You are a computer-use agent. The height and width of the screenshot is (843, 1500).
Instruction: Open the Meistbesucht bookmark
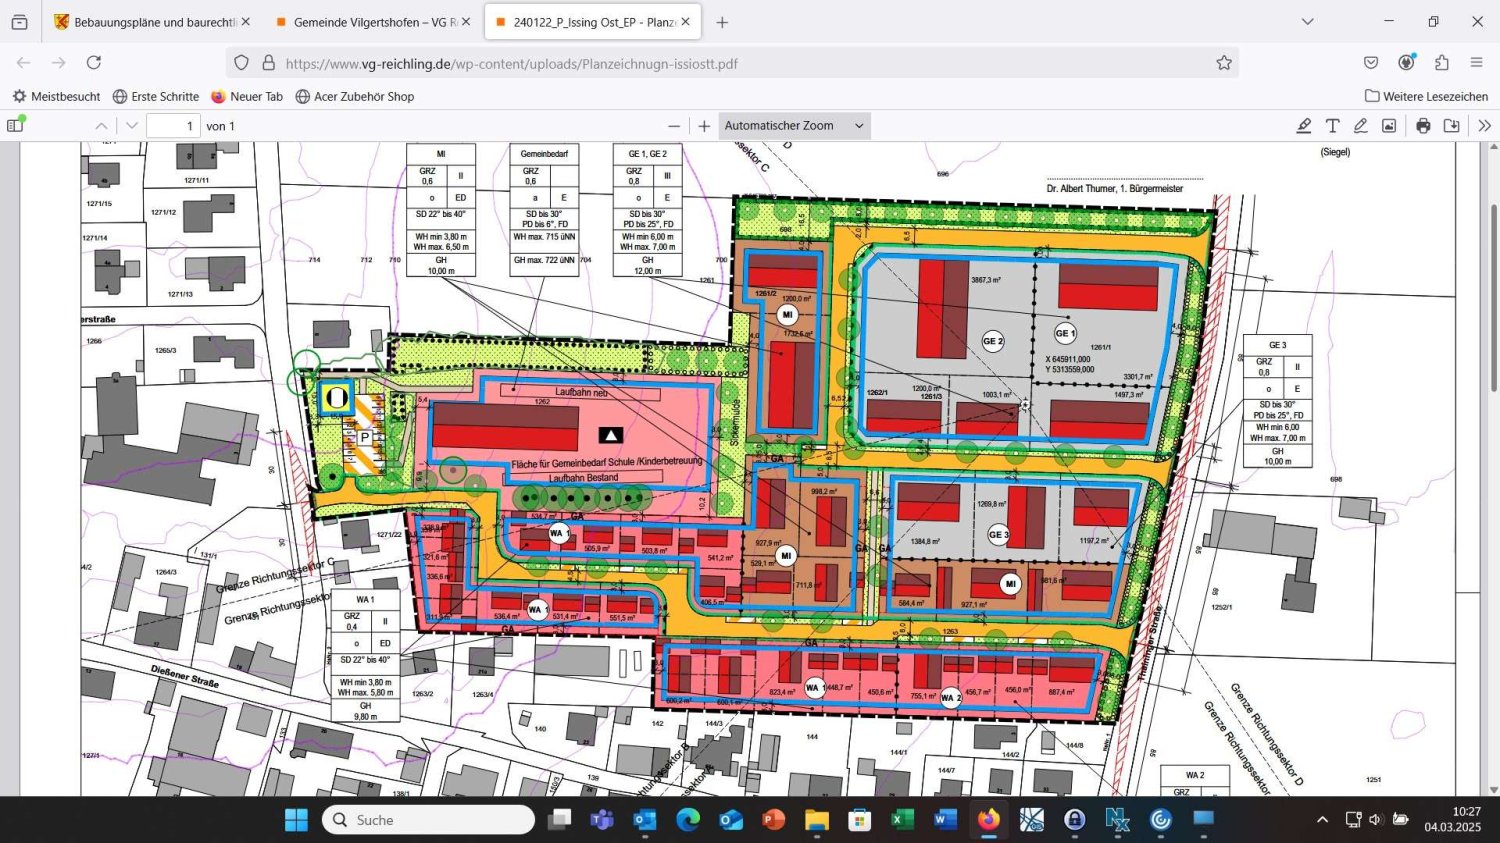(x=56, y=97)
